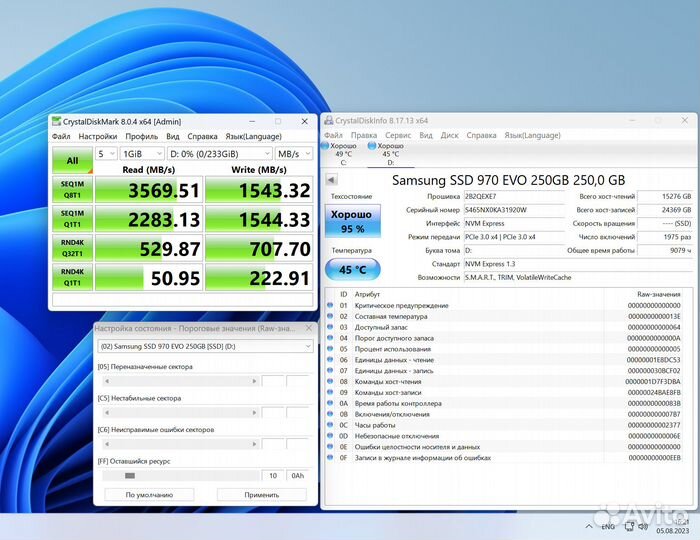The height and width of the screenshot is (540, 700).
Task: Open Справка menu in CrystalDiskMark
Action: click(x=202, y=136)
